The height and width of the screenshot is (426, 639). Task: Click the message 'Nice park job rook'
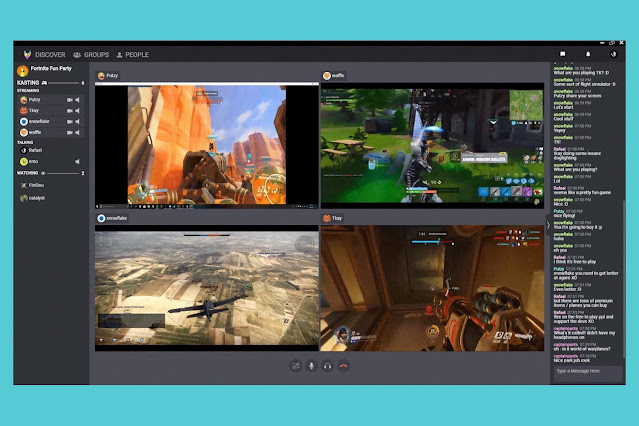click(x=571, y=360)
